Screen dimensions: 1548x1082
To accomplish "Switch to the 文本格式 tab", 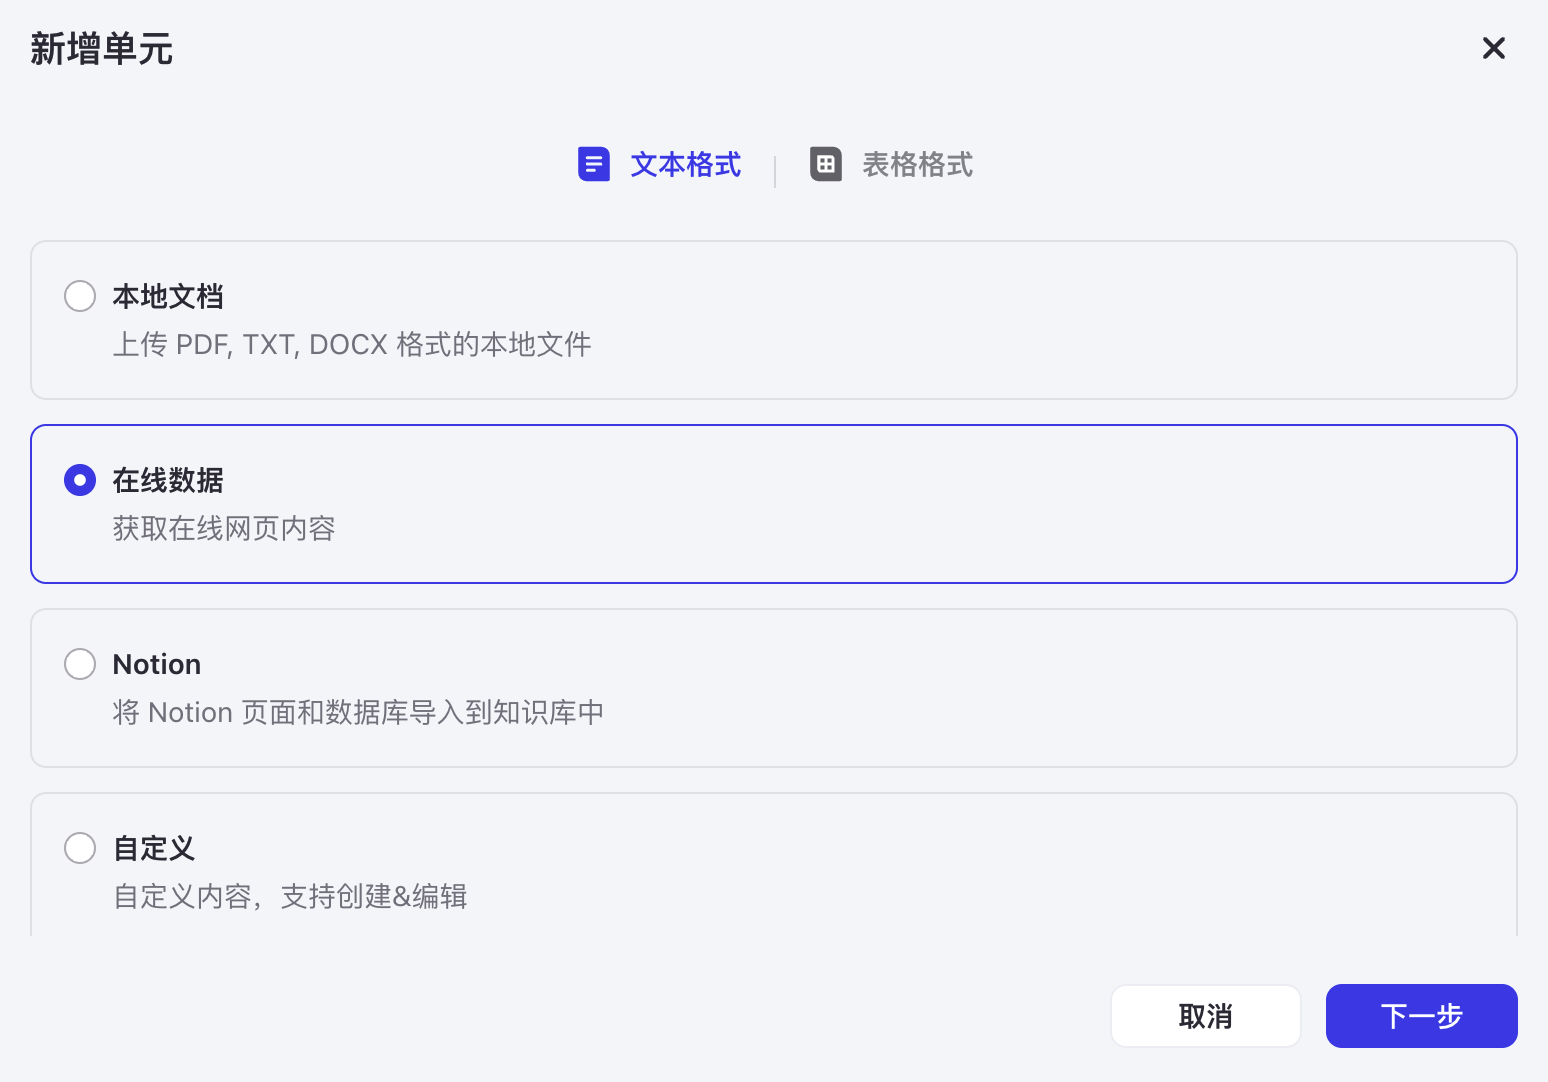I will point(660,164).
